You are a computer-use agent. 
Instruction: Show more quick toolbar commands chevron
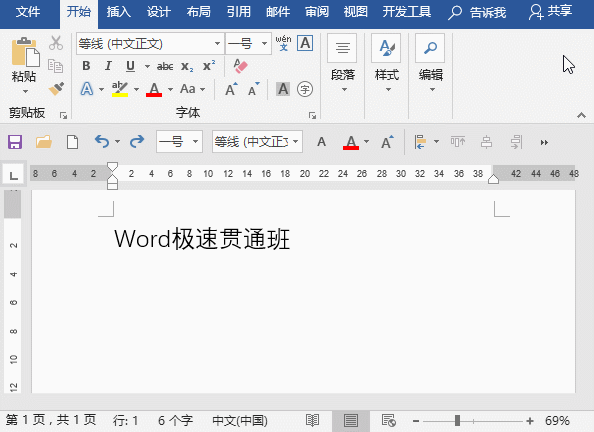[x=544, y=142]
